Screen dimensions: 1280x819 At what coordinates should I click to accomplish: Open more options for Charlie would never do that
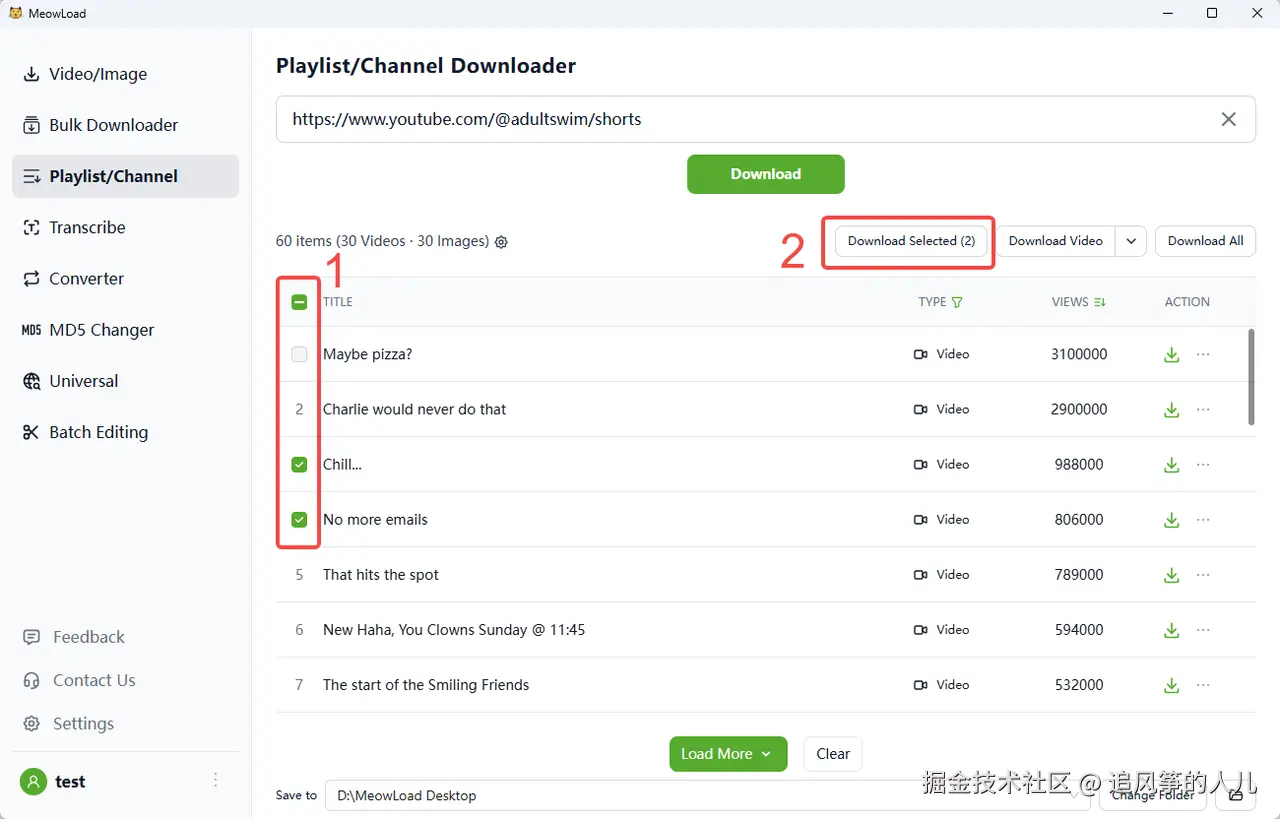1203,409
